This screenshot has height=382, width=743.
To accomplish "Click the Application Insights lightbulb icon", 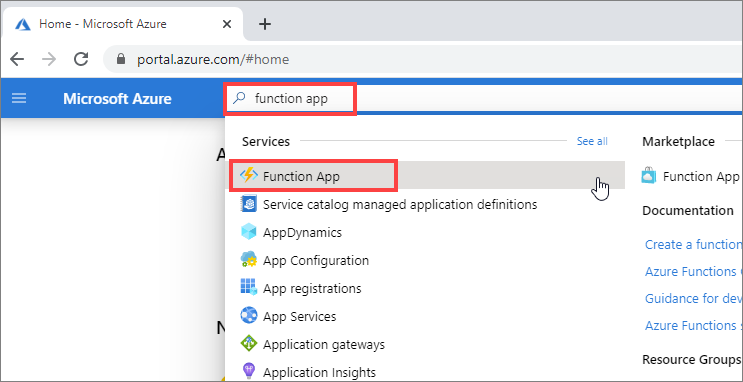I will pyautogui.click(x=249, y=371).
